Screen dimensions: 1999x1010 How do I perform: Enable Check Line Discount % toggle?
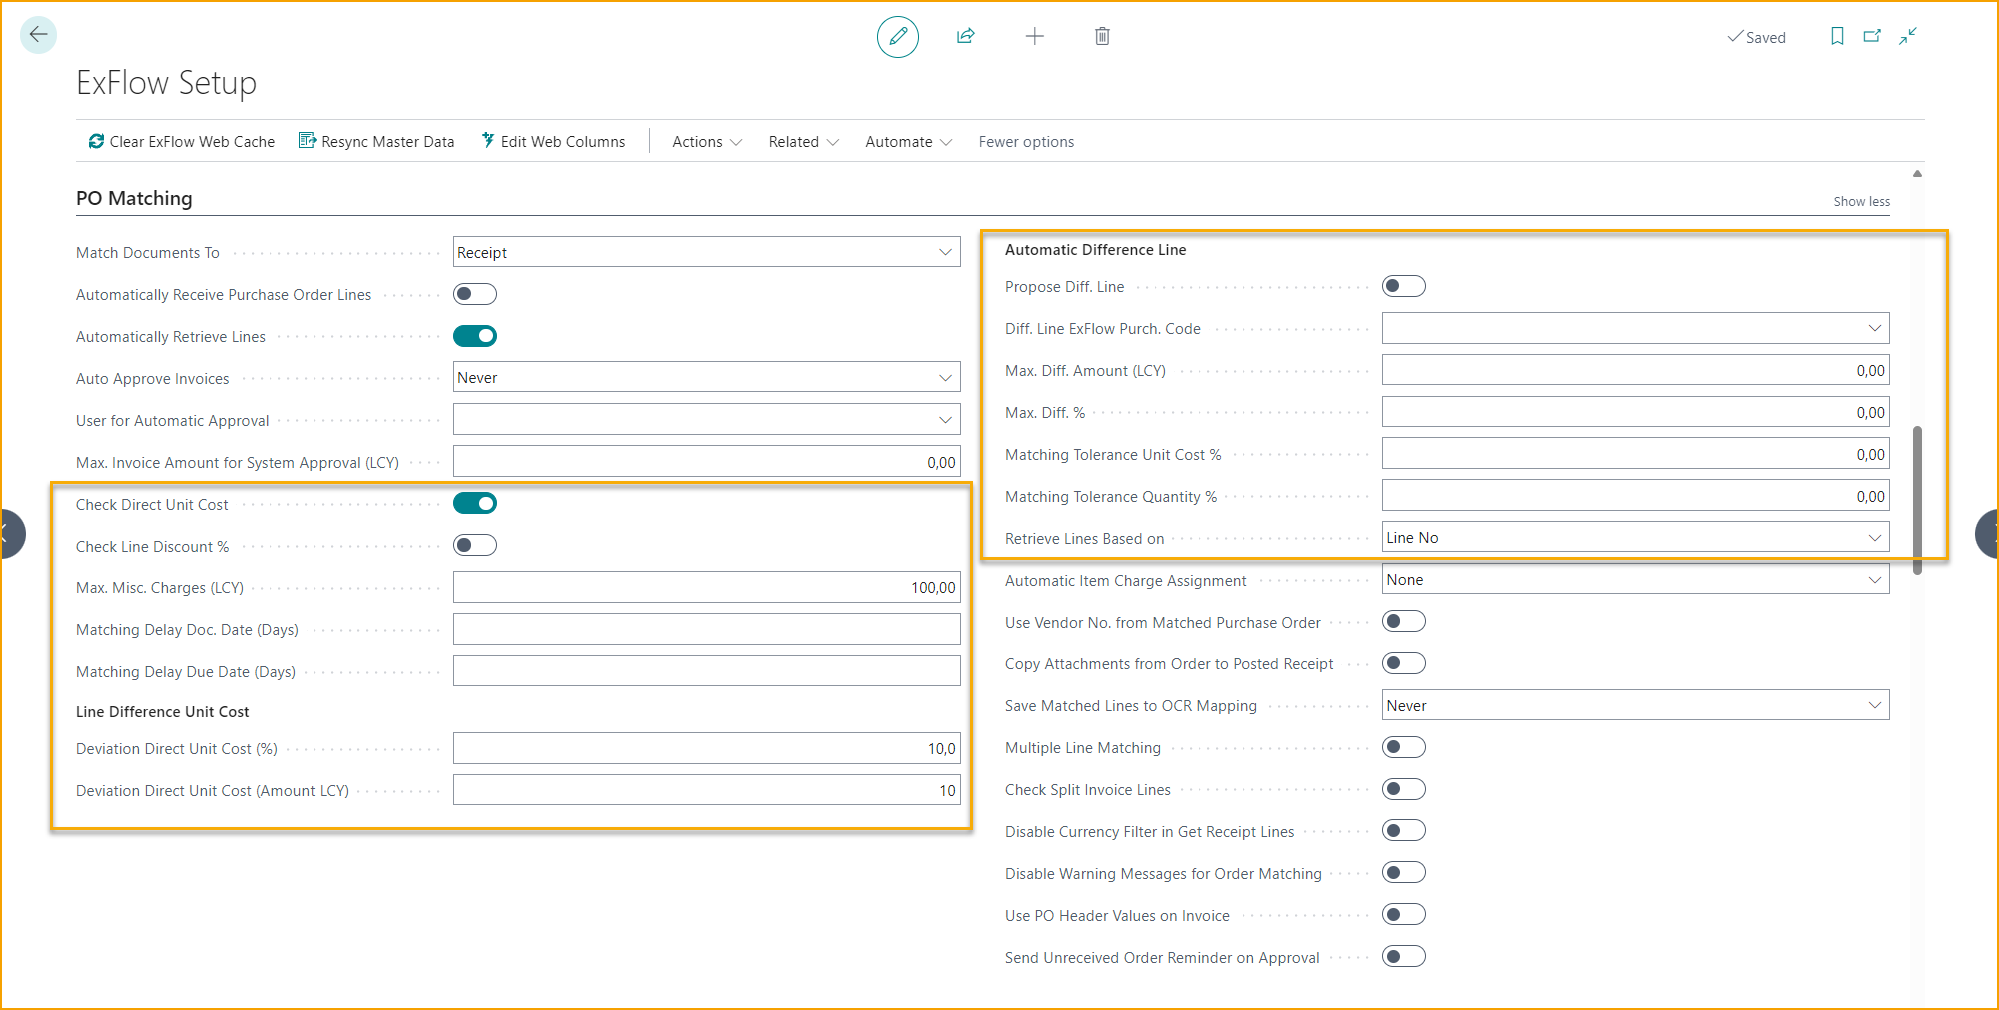point(475,545)
